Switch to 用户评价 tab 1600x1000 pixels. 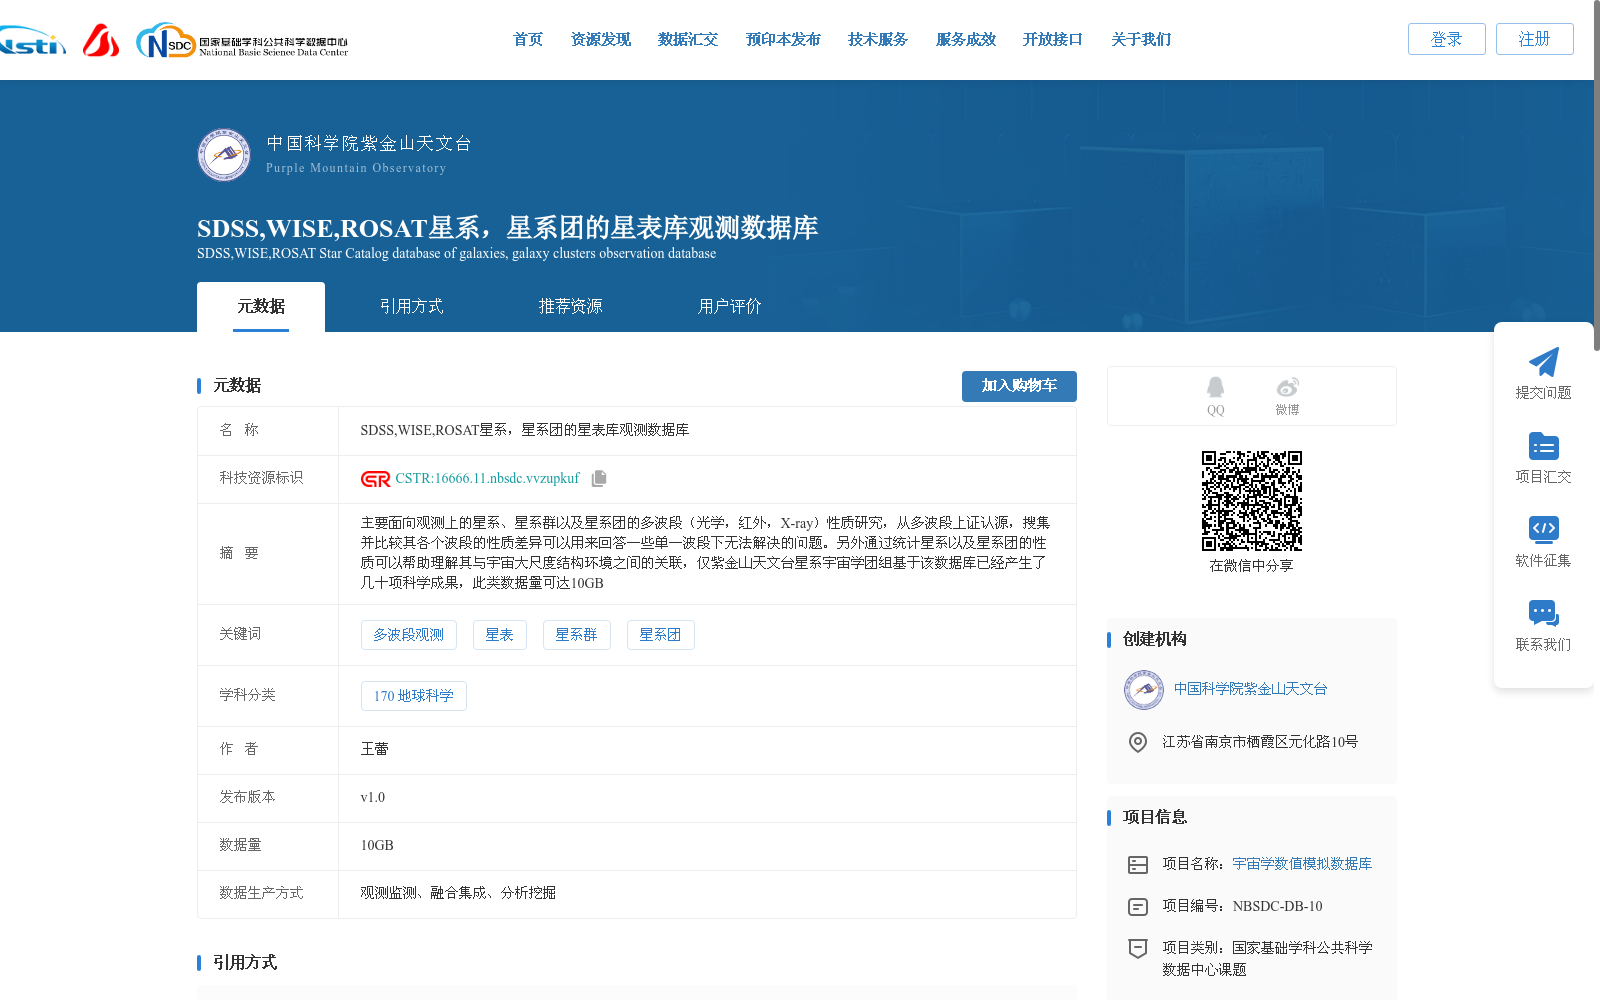(x=729, y=307)
